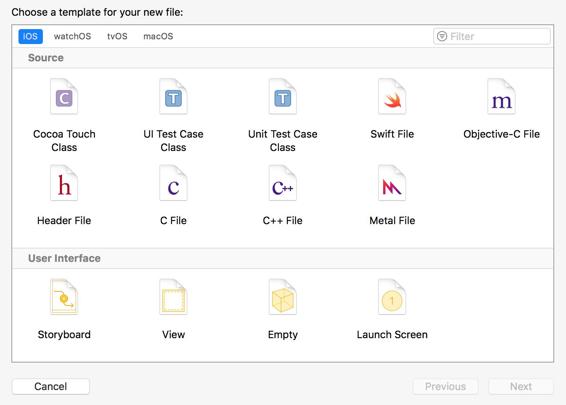This screenshot has height=405, width=566.
Task: Click the Filter search field
Action: pyautogui.click(x=492, y=36)
